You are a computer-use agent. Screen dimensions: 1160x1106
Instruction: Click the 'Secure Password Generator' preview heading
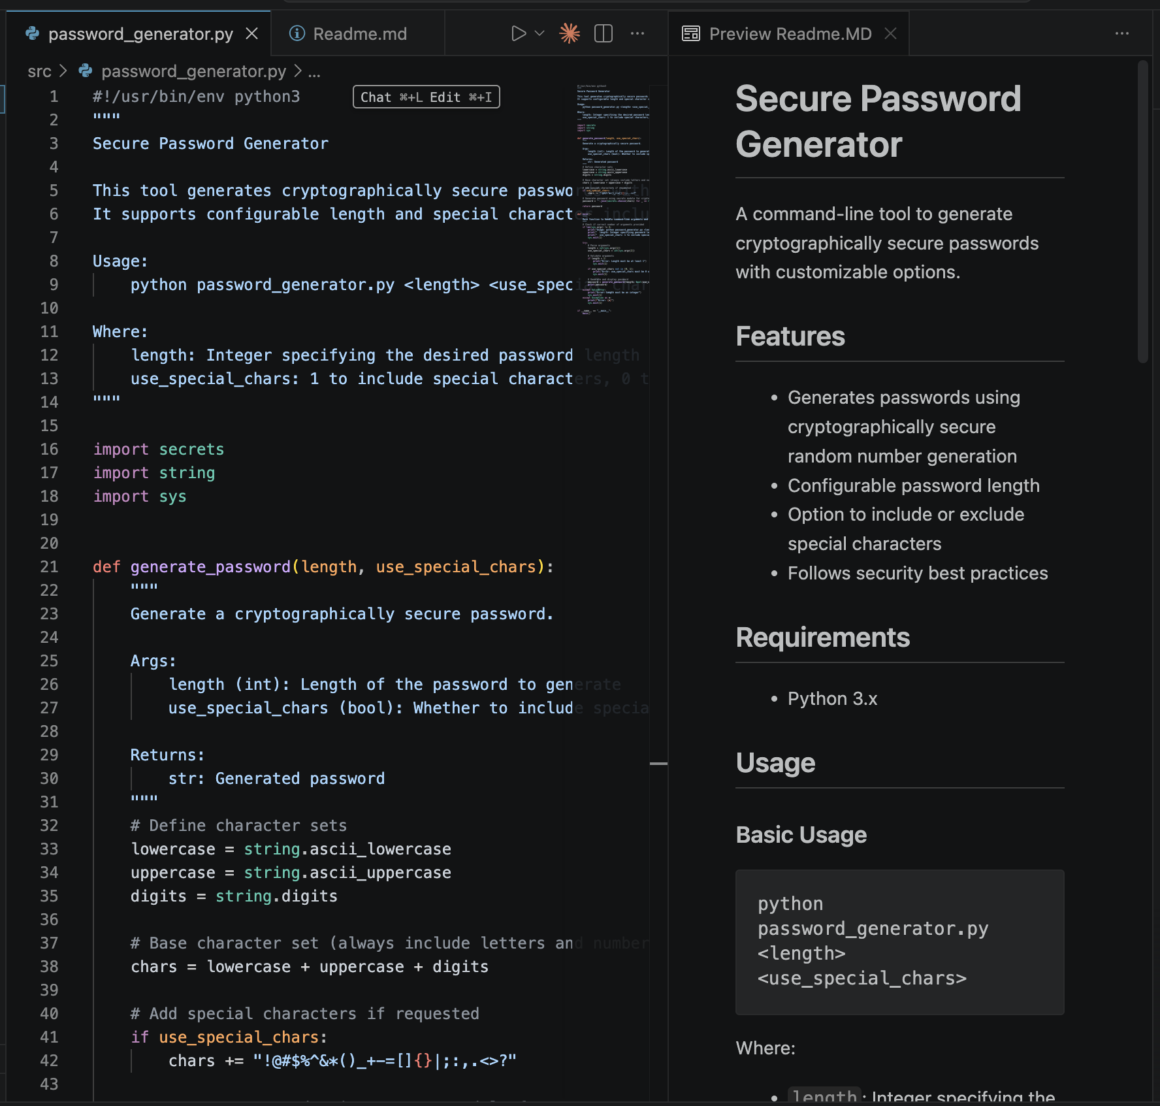coord(878,121)
